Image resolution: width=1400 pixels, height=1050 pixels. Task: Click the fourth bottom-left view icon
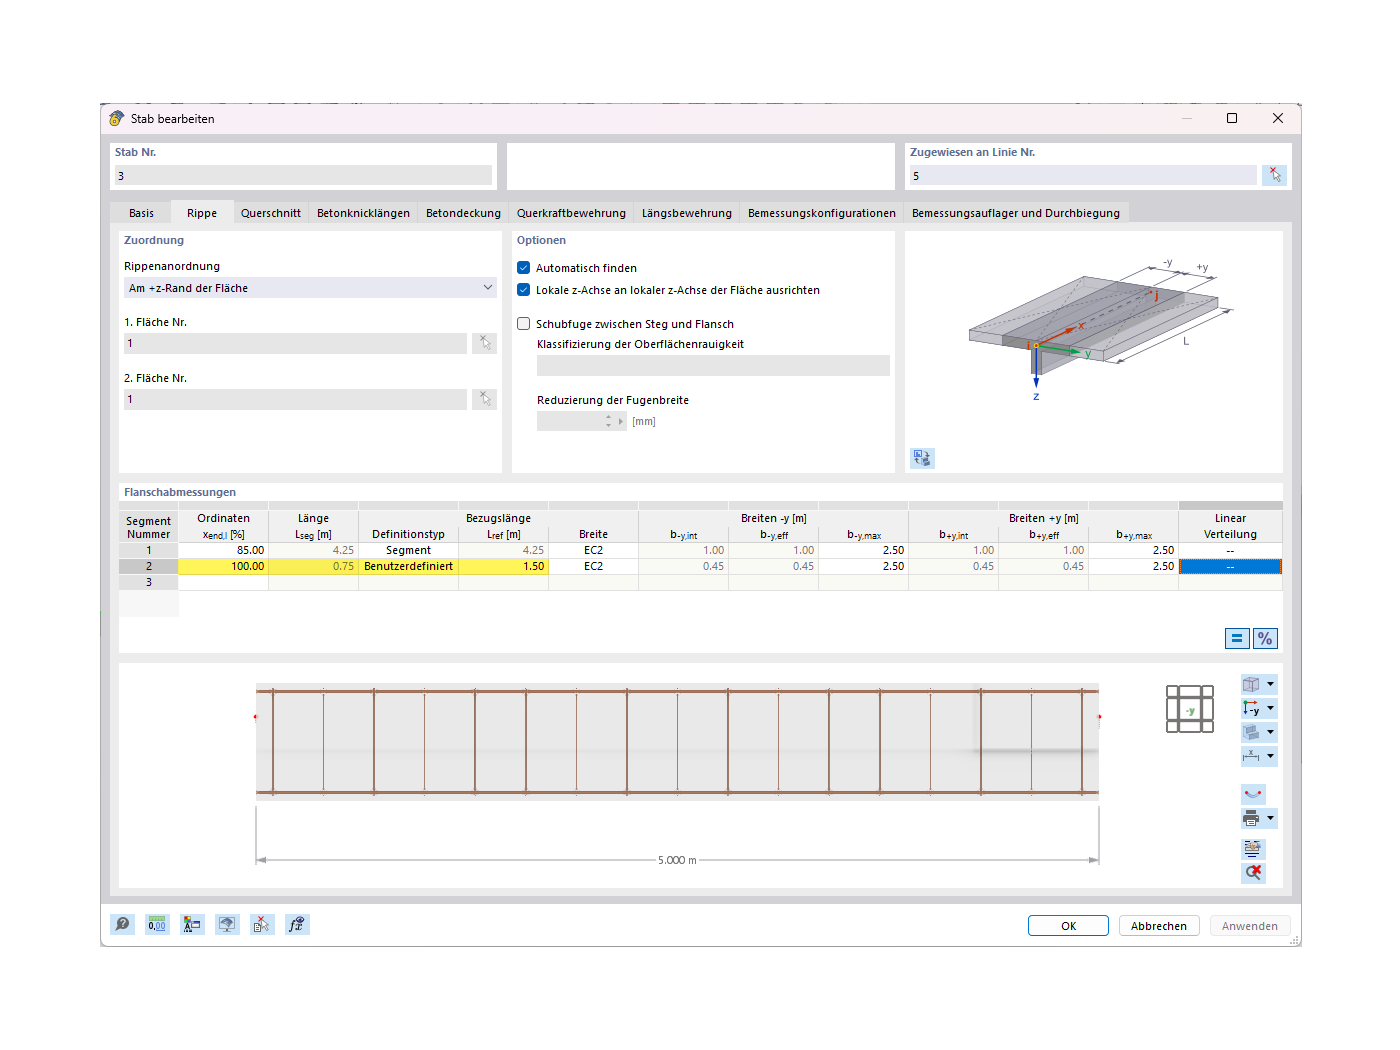(x=227, y=924)
